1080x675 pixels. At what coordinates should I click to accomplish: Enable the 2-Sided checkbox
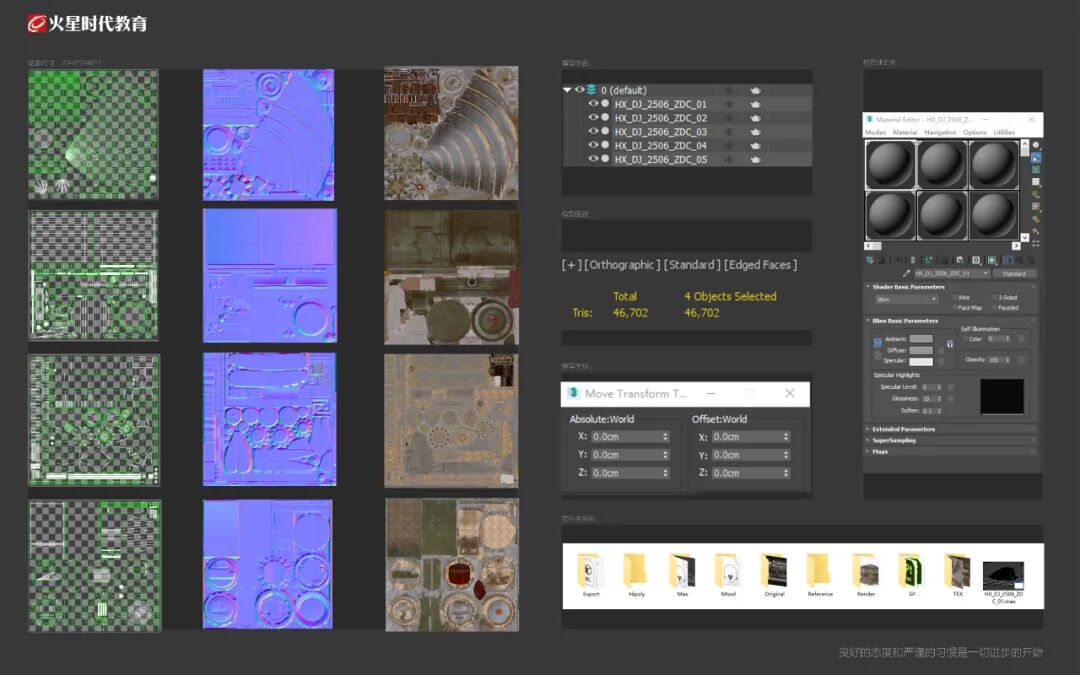pyautogui.click(x=995, y=298)
